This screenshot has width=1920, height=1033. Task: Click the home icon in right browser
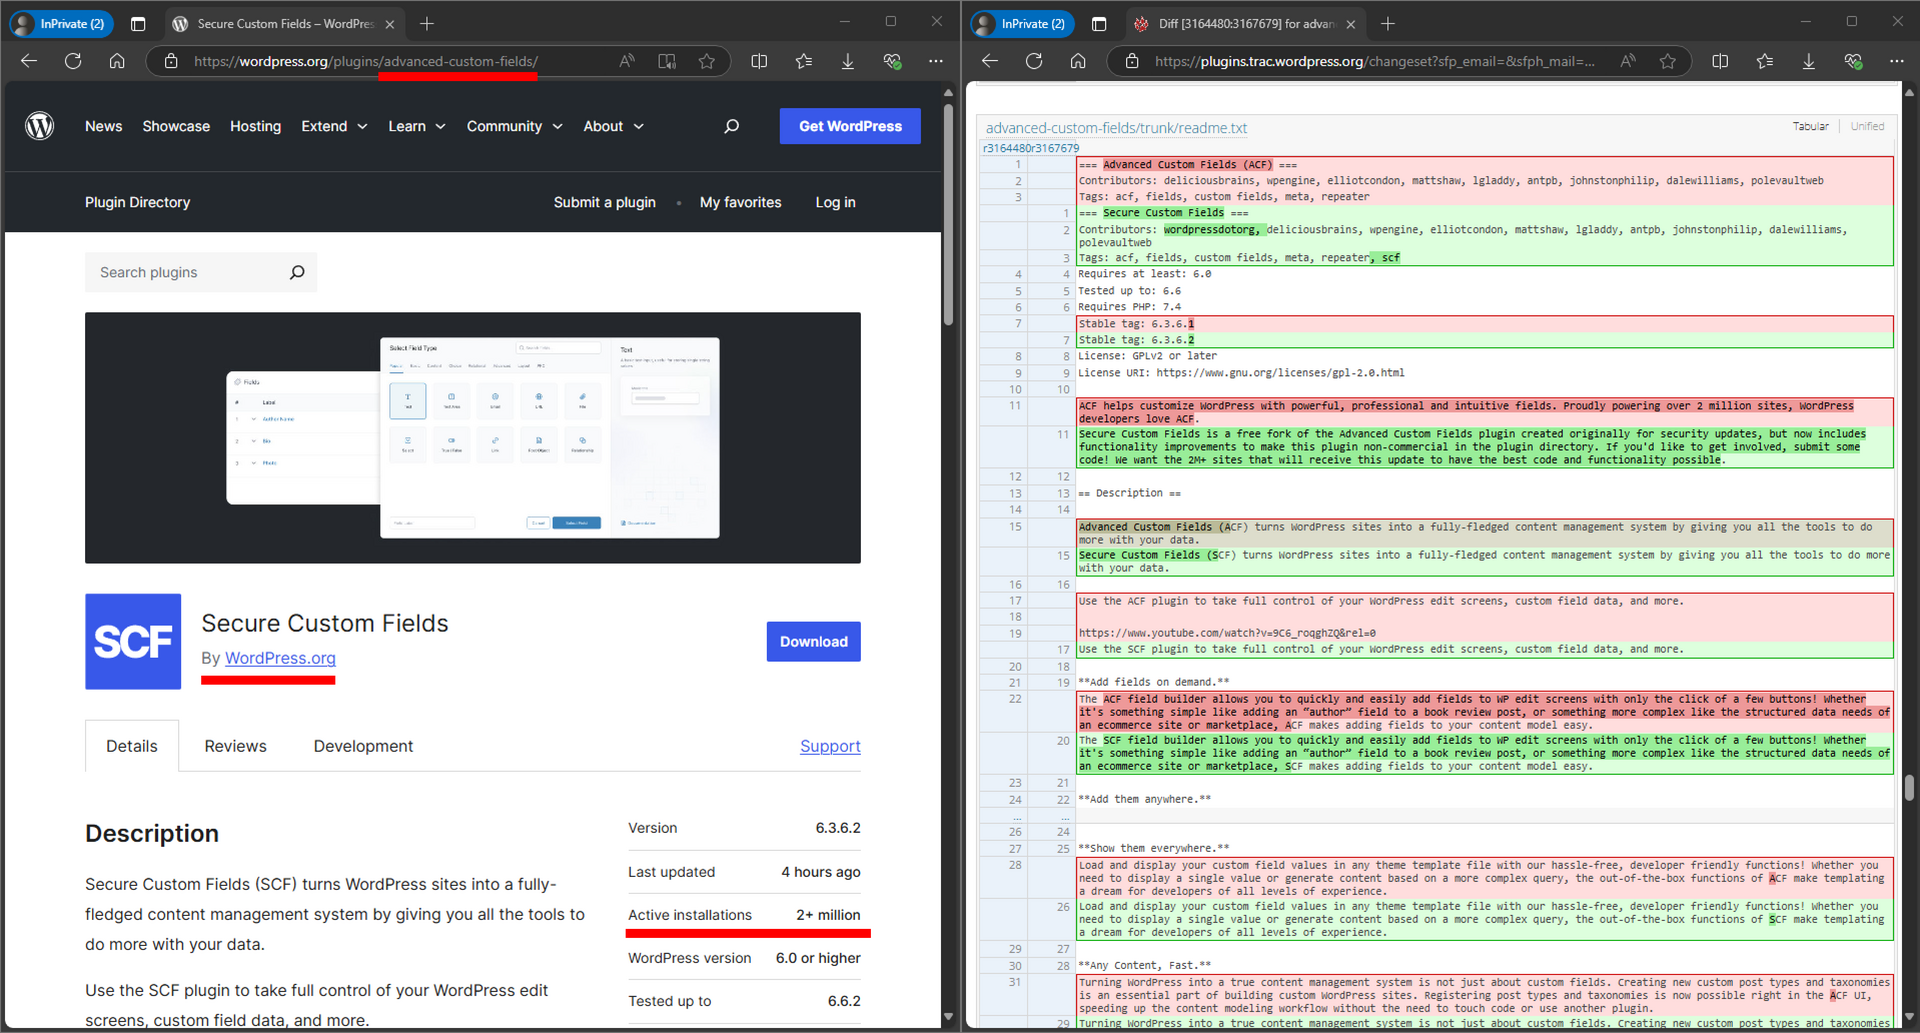click(1078, 61)
